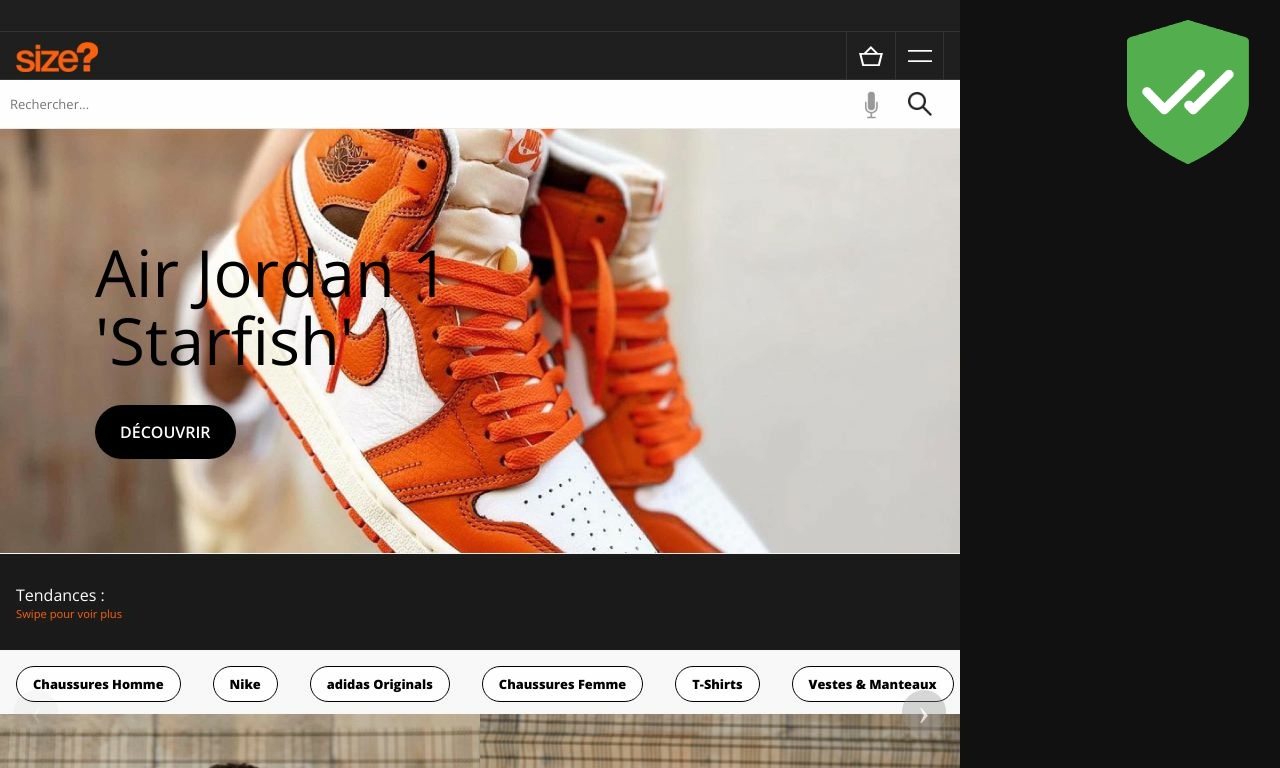Image resolution: width=1280 pixels, height=768 pixels.
Task: Select the Chaussures Homme tag
Action: point(98,684)
